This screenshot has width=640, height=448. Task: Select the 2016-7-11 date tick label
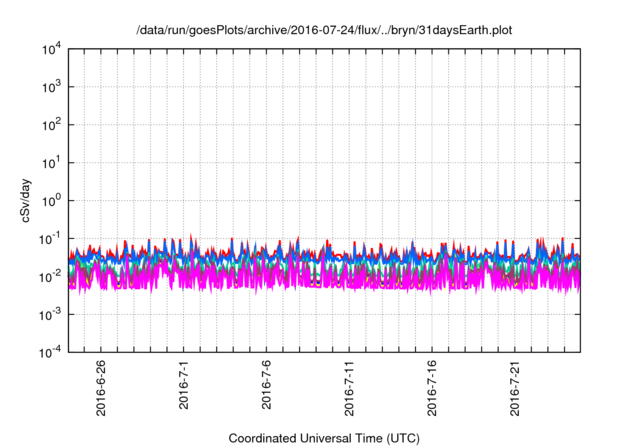[x=349, y=388]
